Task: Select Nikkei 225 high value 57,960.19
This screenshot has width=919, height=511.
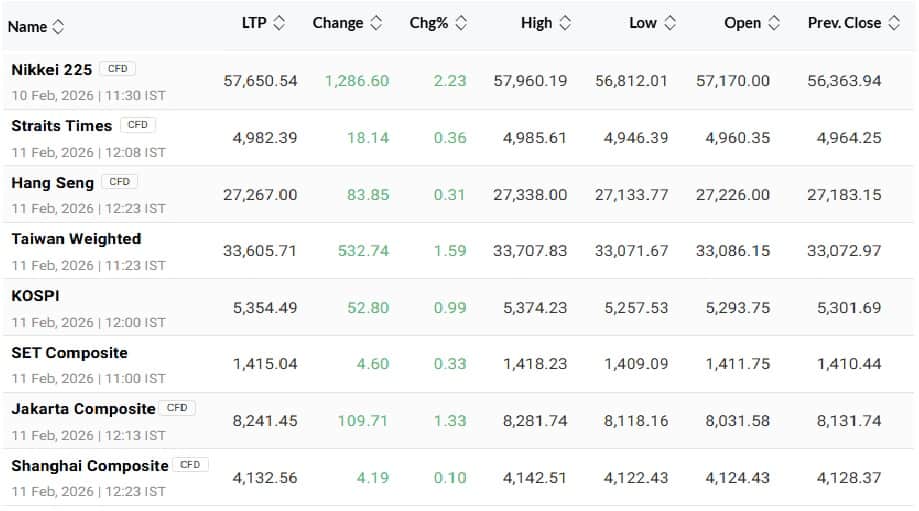Action: 530,81
